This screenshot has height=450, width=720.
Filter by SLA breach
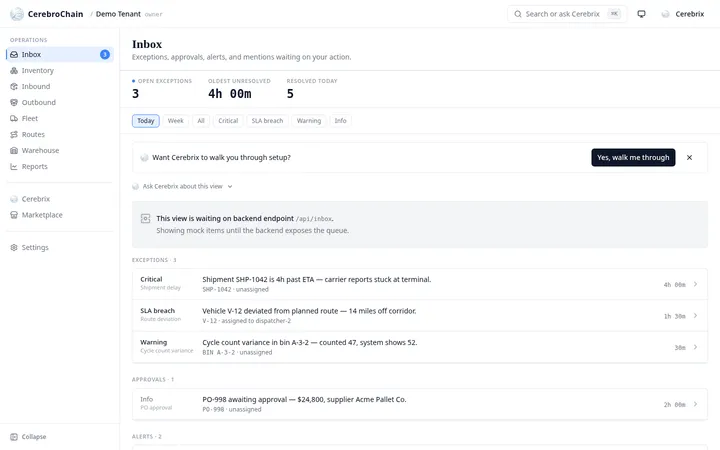click(x=267, y=121)
